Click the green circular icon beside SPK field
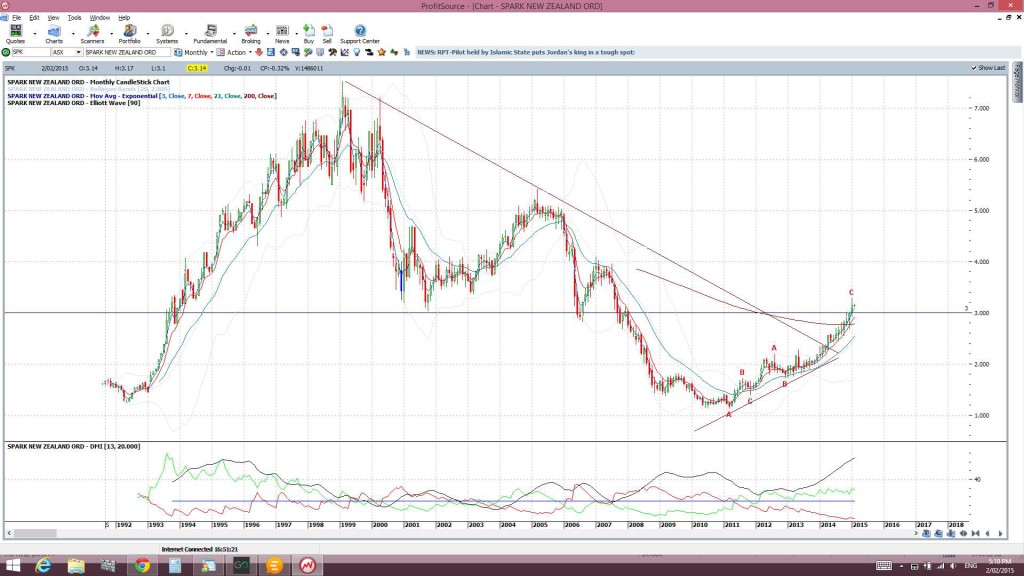 tap(6, 52)
